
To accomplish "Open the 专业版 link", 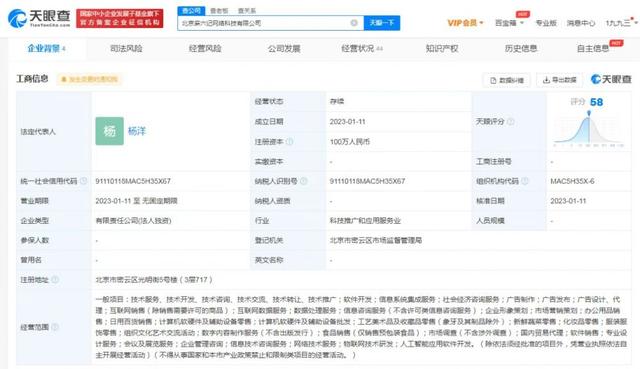I will 546,23.
